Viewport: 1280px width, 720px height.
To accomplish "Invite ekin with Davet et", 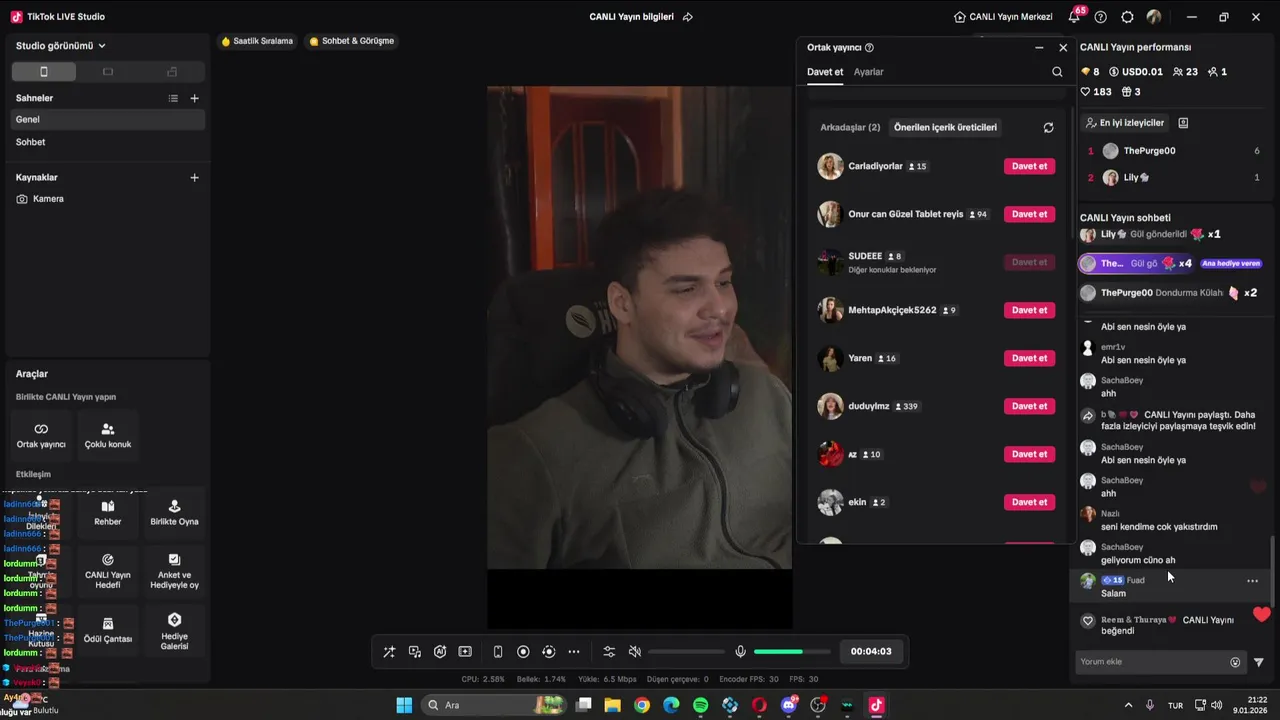I will 1029,502.
